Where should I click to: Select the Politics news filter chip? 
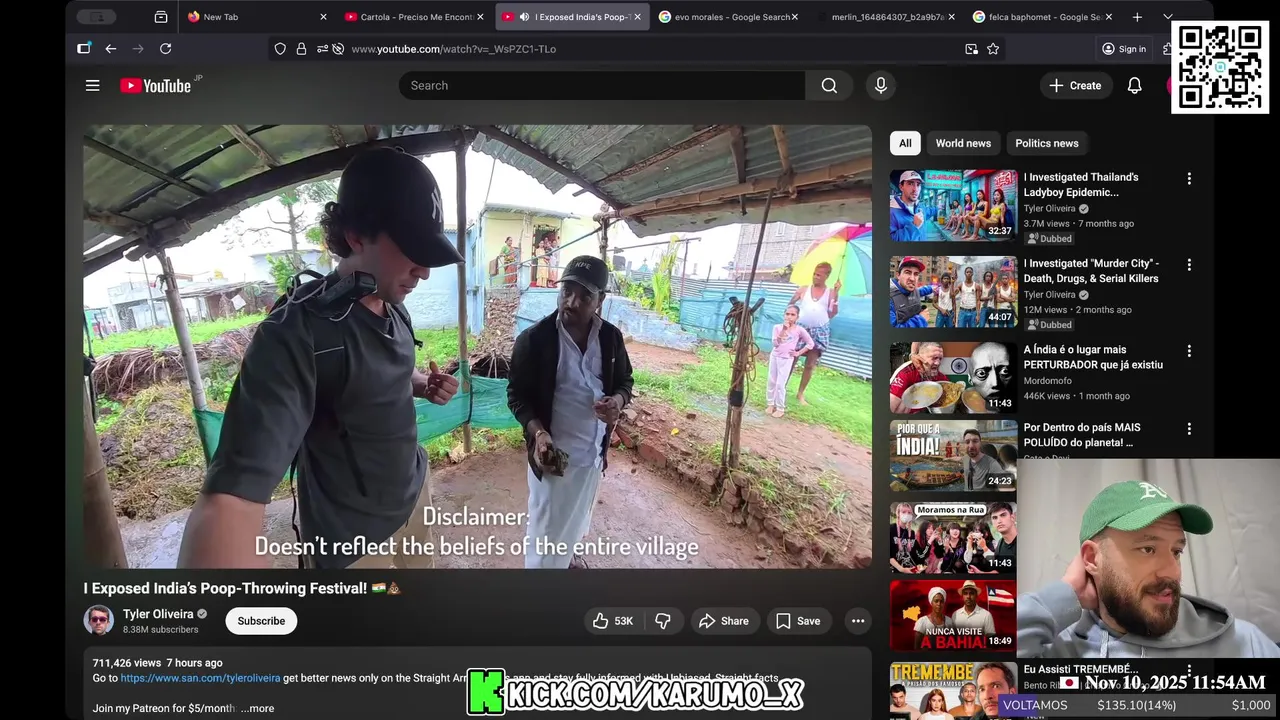1047,143
